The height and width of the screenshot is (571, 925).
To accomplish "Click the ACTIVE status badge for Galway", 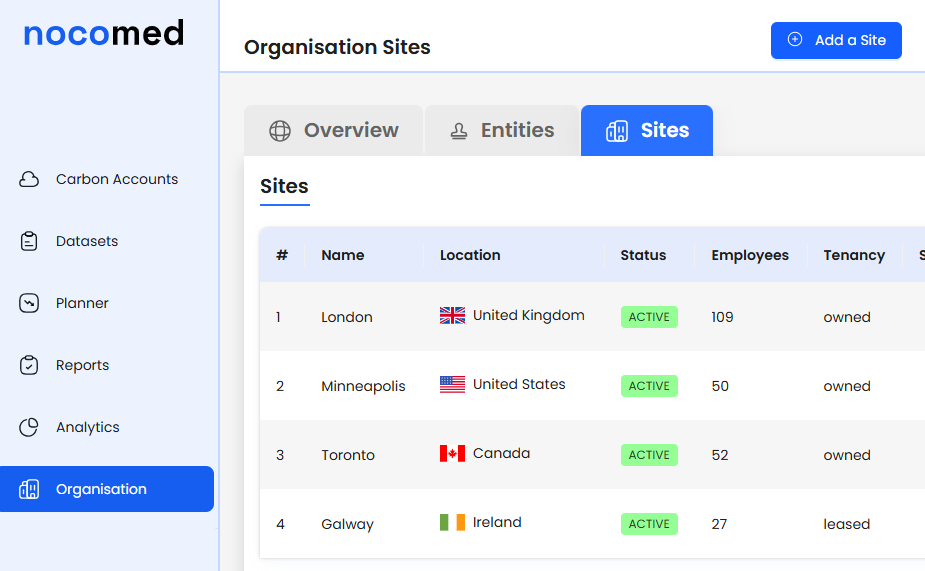I will click(649, 524).
